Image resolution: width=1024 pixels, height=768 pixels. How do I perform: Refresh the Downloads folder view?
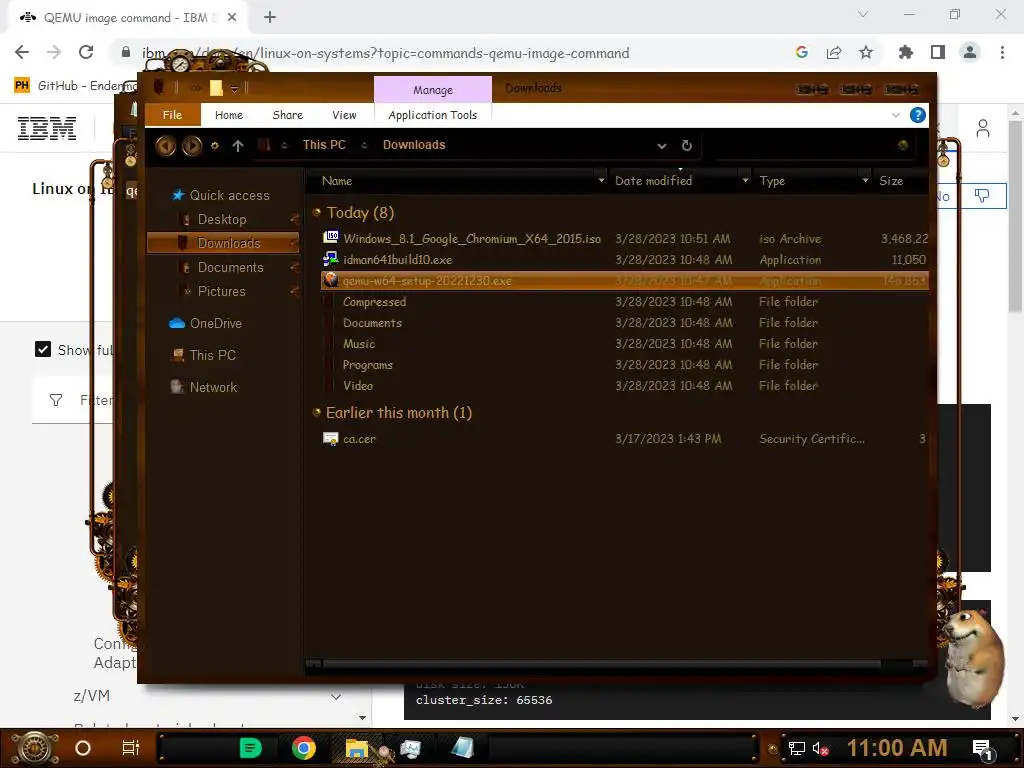pyautogui.click(x=686, y=145)
